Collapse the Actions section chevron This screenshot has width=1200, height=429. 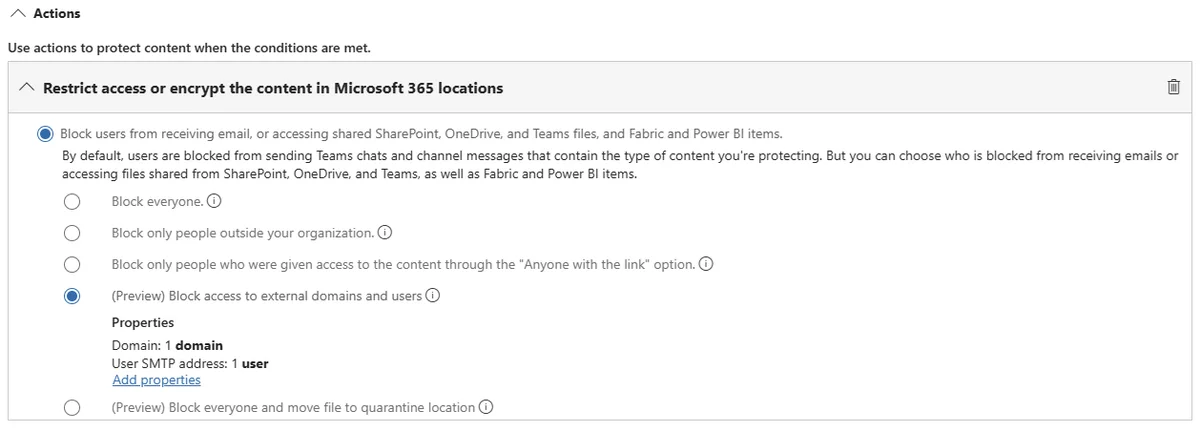(x=19, y=14)
